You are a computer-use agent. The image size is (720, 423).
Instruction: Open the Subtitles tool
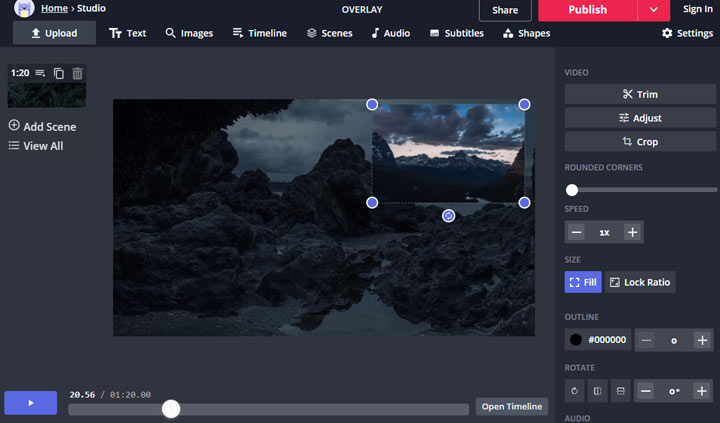(456, 33)
